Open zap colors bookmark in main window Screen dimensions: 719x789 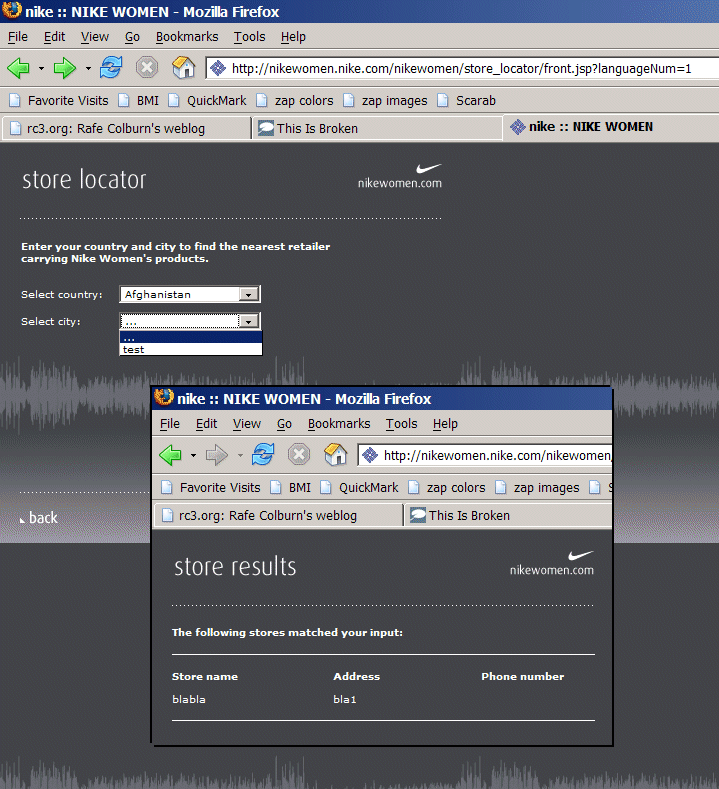click(x=295, y=101)
